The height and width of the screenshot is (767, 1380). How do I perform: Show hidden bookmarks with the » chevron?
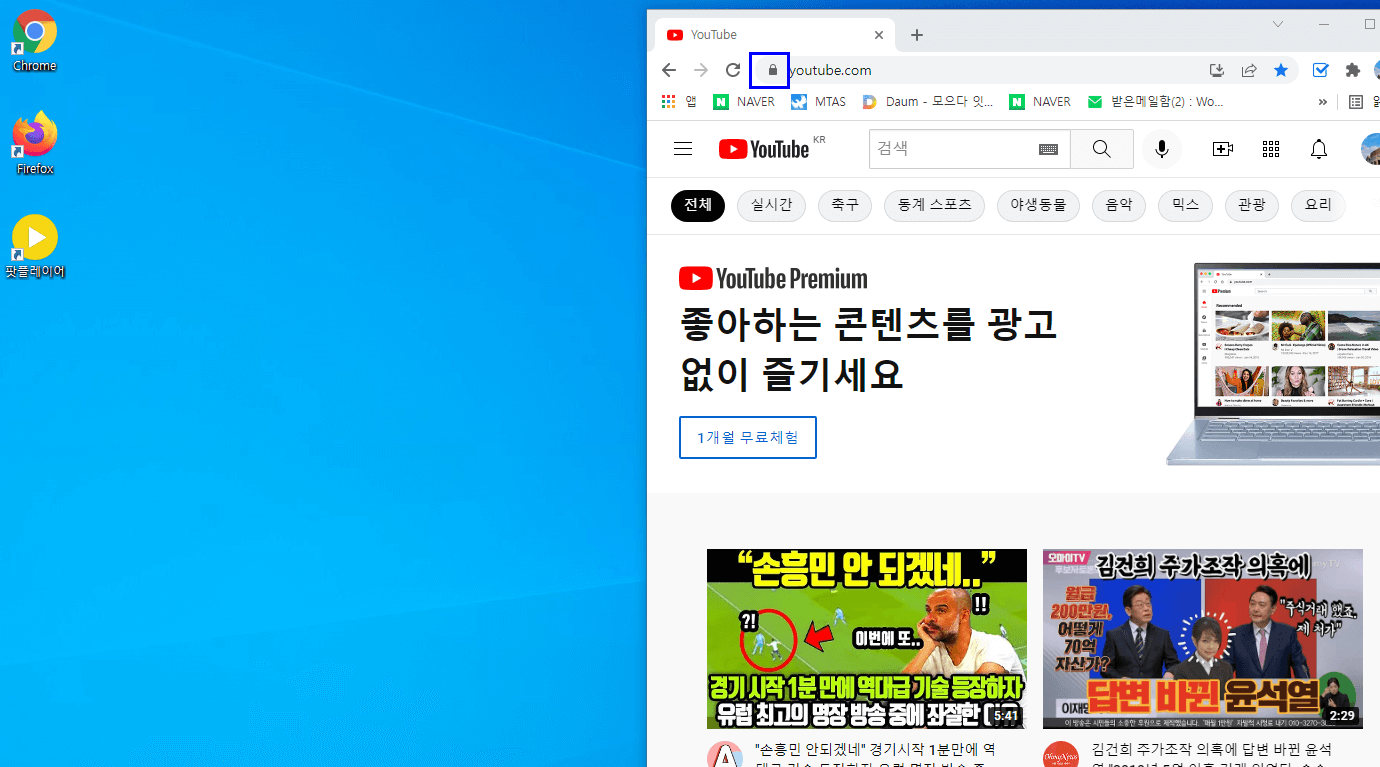(x=1322, y=101)
